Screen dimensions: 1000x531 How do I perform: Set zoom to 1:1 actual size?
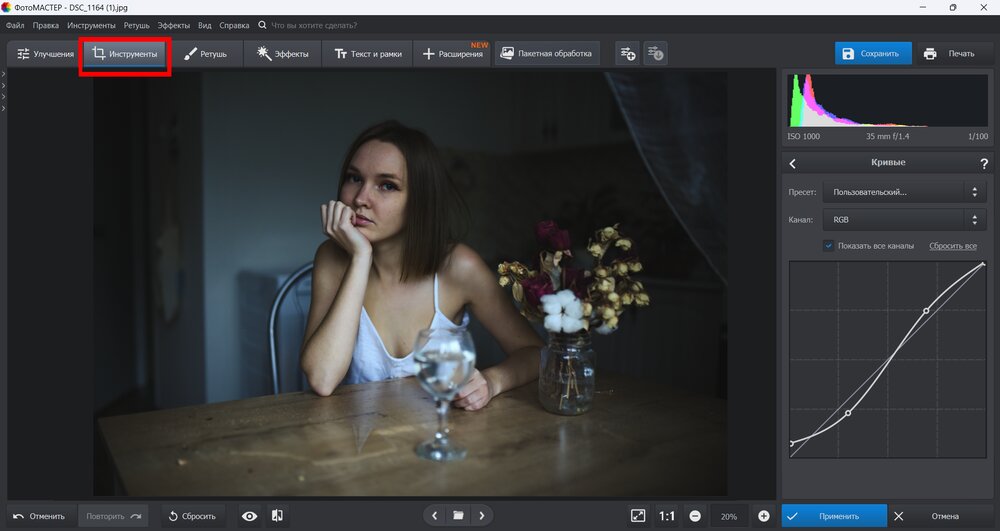(x=667, y=516)
